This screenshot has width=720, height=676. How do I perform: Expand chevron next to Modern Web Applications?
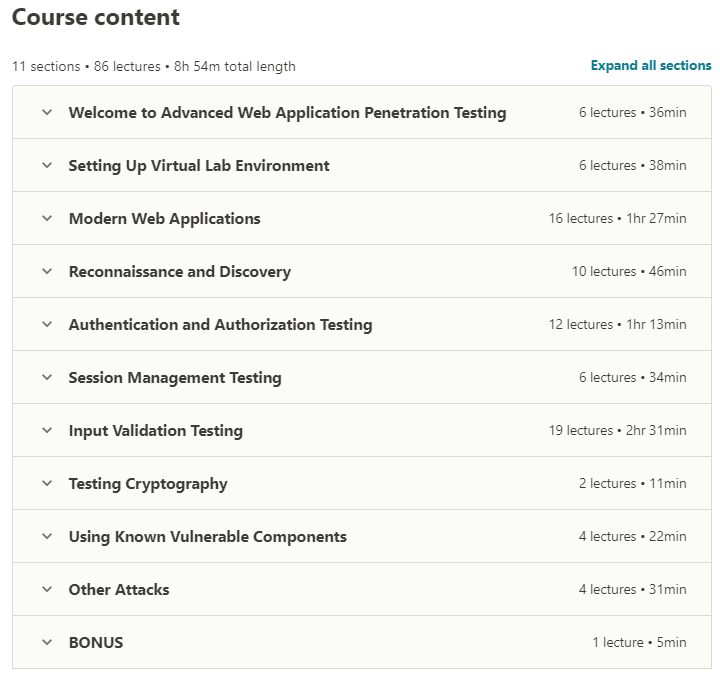[47, 219]
